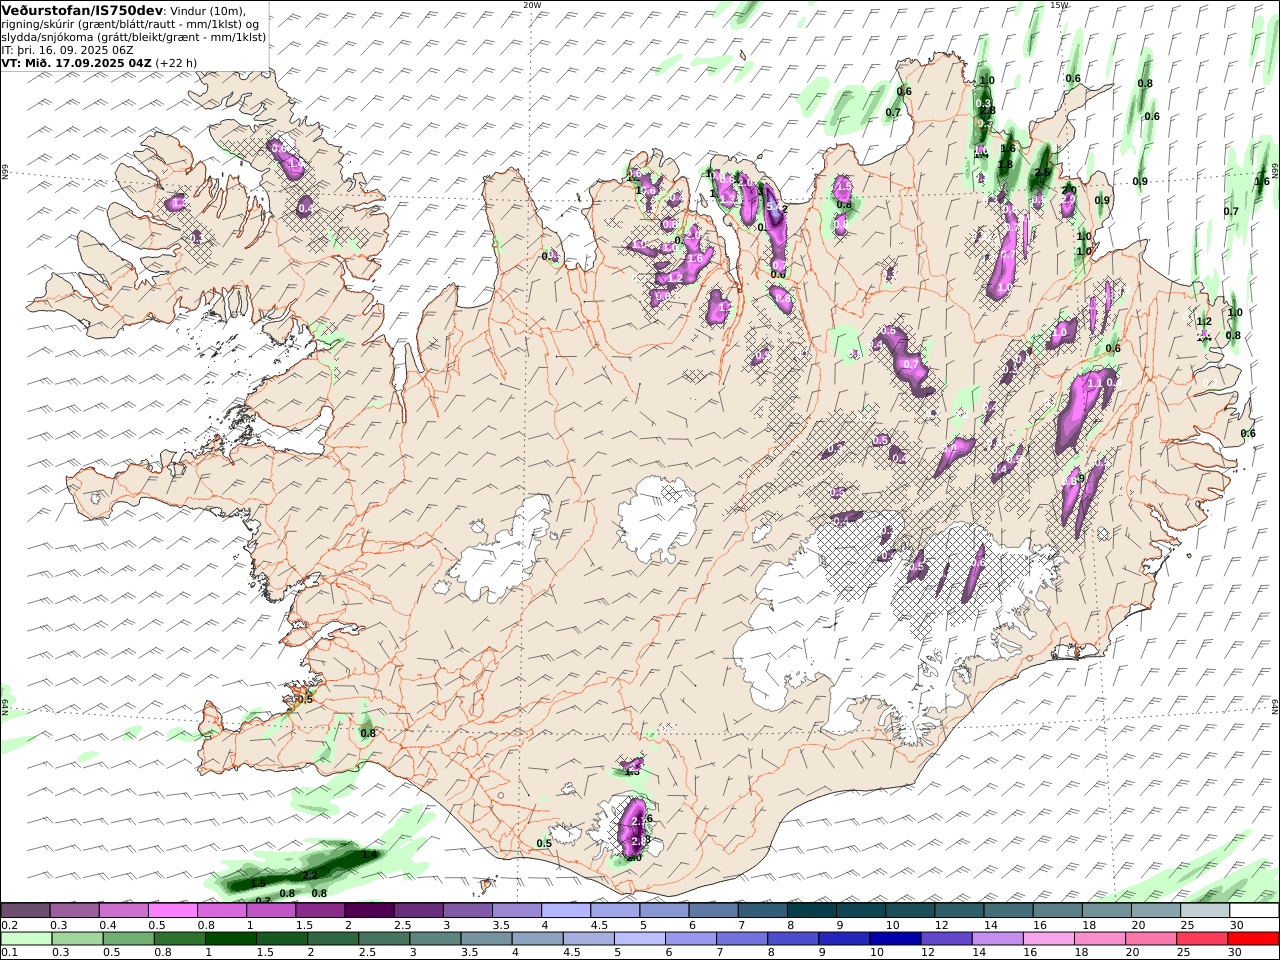Select the deep navy blue 10 swatch, lower legend row

(895, 939)
